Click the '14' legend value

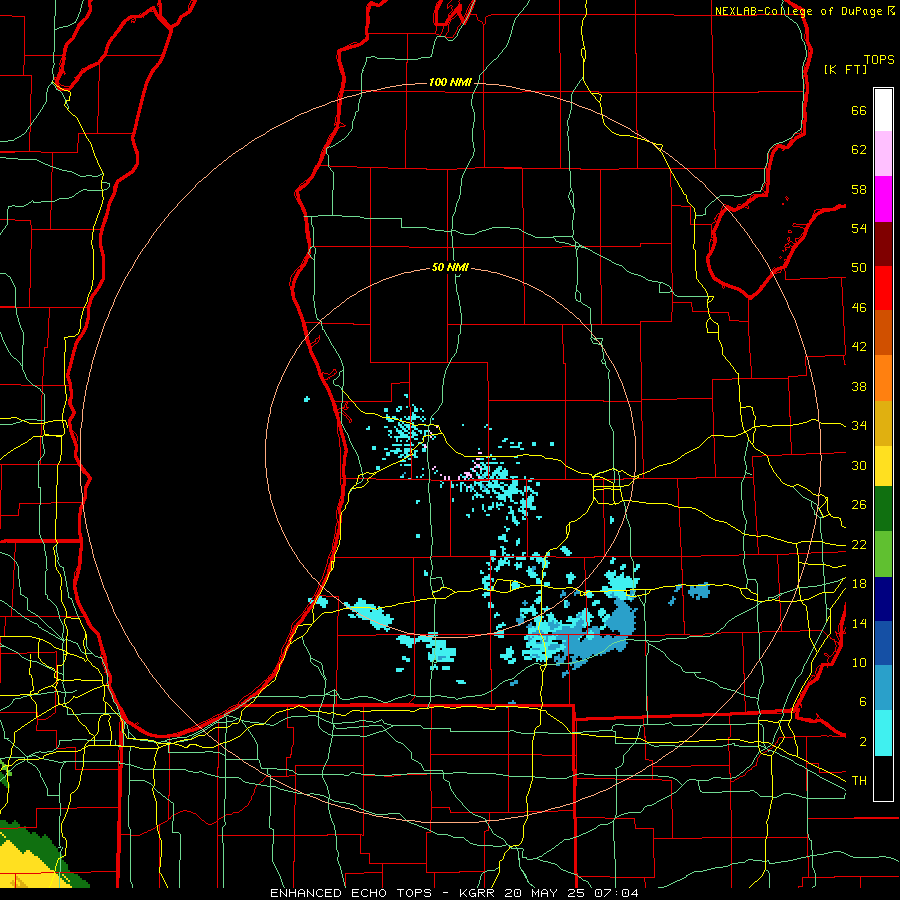pyautogui.click(x=859, y=623)
